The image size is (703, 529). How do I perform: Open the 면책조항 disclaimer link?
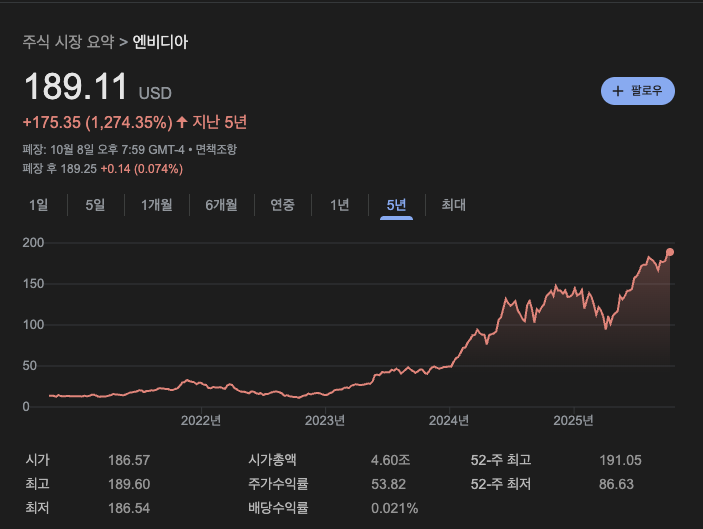pos(216,149)
